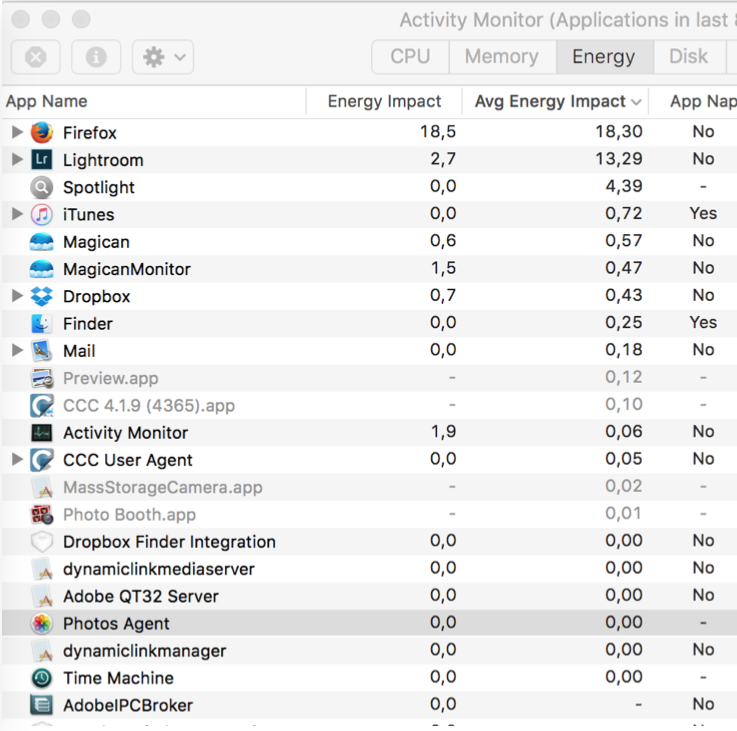Switch to the Memory tab
Screen dimensions: 737x731
[502, 56]
